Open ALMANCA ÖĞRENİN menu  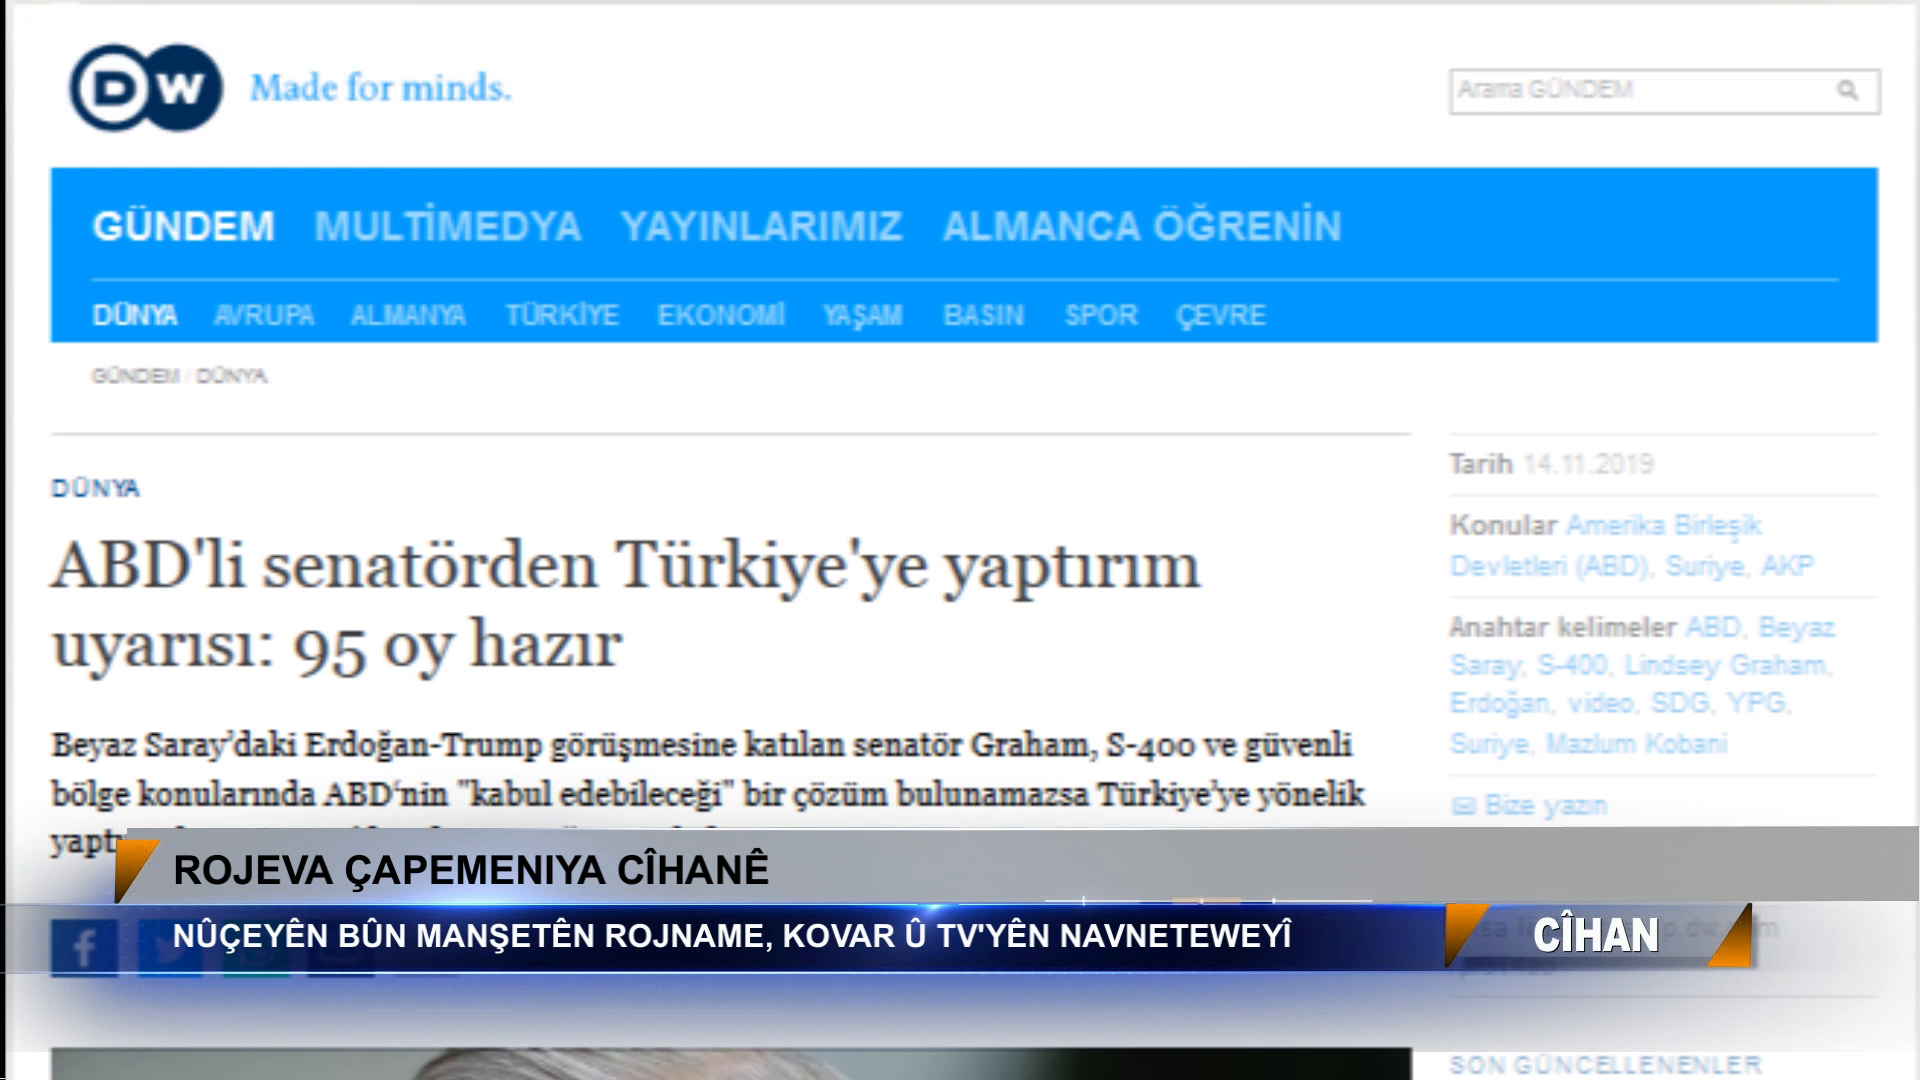tap(1141, 226)
